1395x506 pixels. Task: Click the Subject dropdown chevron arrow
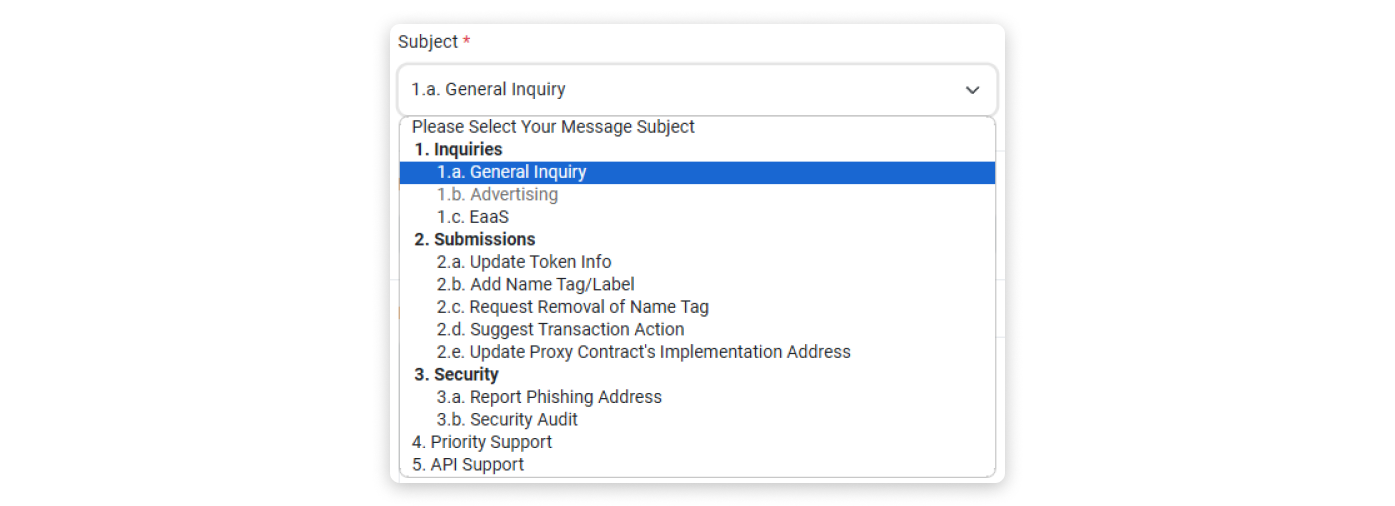tap(972, 90)
